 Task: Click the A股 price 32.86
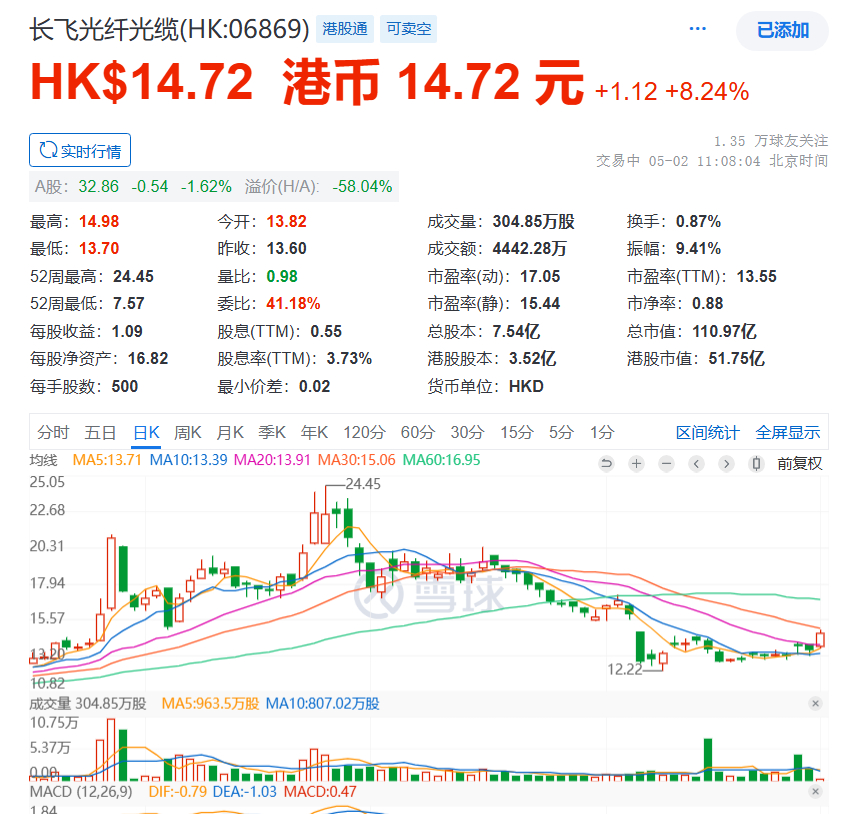click(x=98, y=187)
